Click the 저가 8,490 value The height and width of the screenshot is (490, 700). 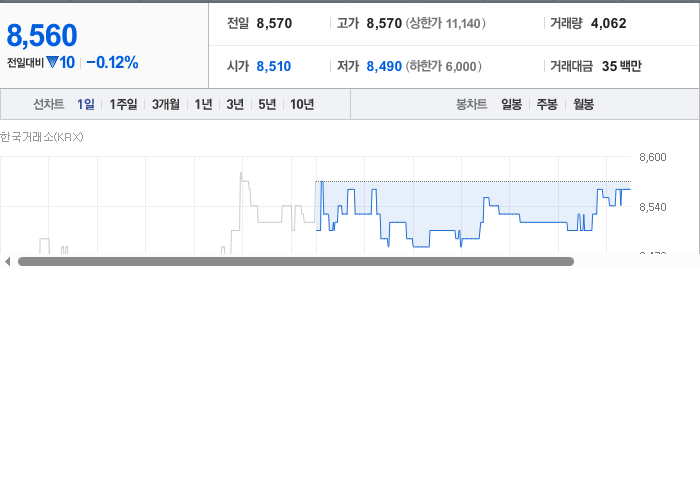pos(384,66)
